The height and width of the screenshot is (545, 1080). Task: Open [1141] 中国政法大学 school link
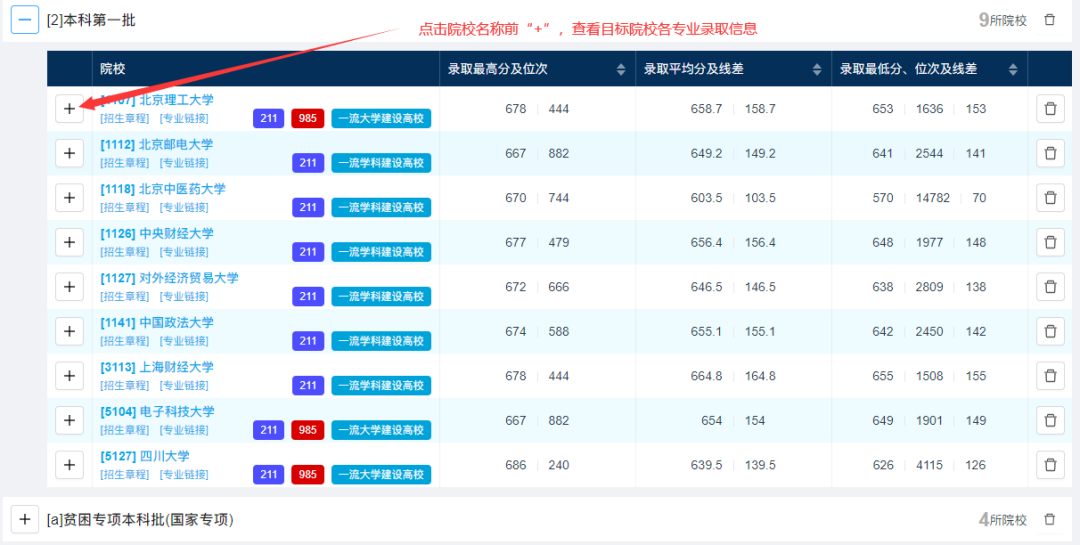pos(157,322)
